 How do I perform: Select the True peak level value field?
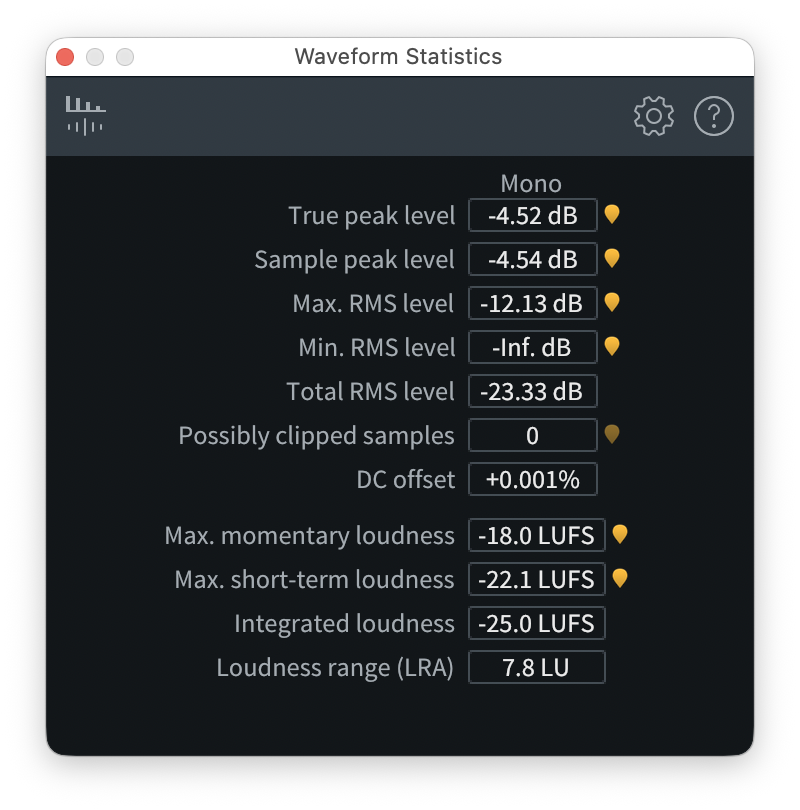[532, 215]
